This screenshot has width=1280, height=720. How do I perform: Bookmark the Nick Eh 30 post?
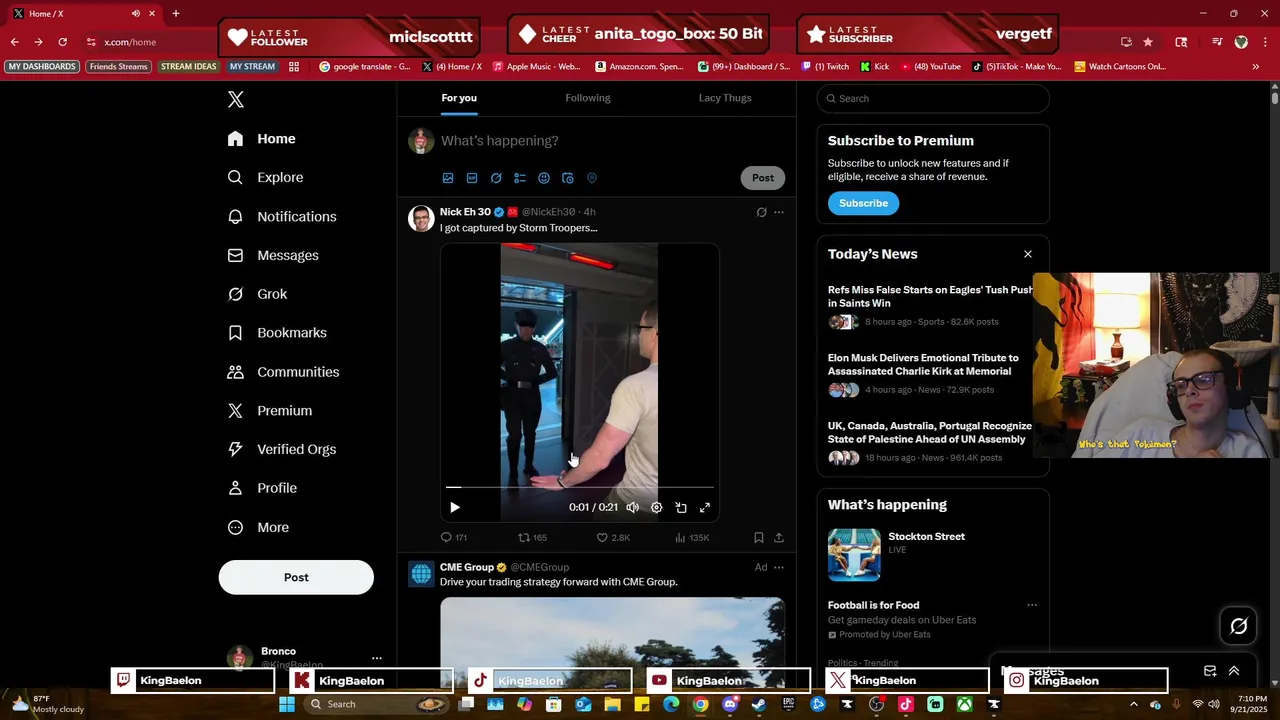pyautogui.click(x=759, y=538)
